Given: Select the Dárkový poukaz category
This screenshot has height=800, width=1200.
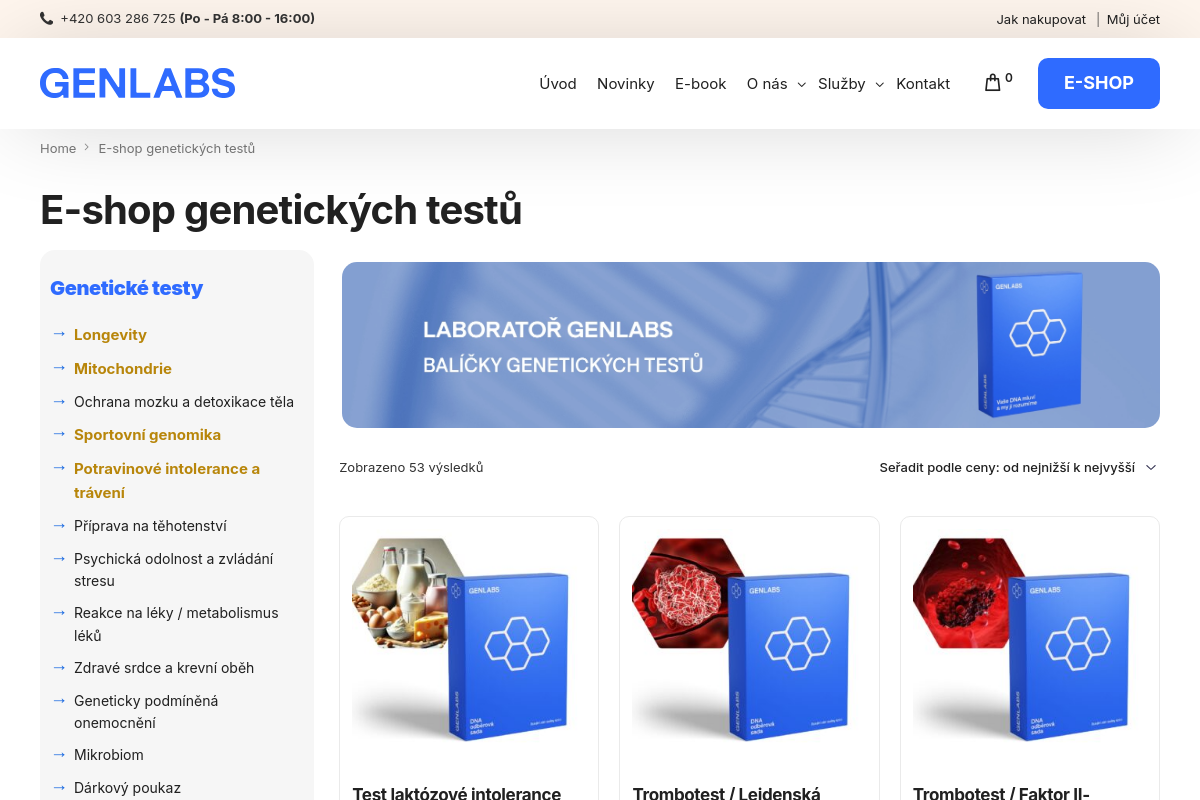Looking at the screenshot, I should (x=127, y=788).
